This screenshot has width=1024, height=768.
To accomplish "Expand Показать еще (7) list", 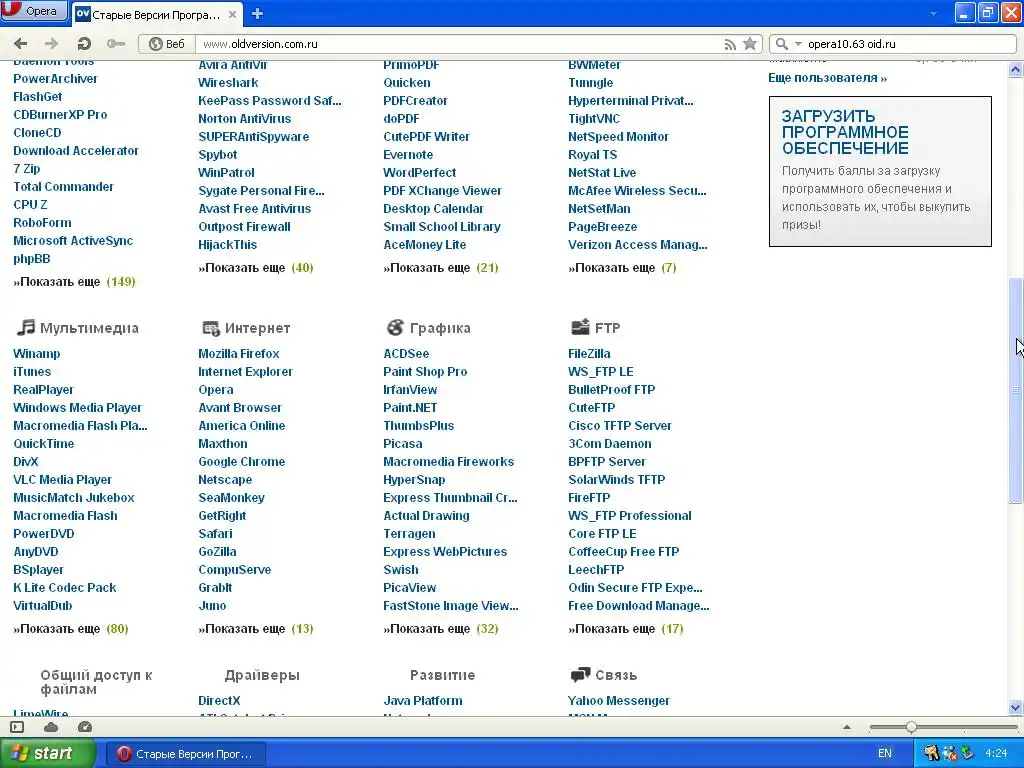I will click(x=622, y=268).
